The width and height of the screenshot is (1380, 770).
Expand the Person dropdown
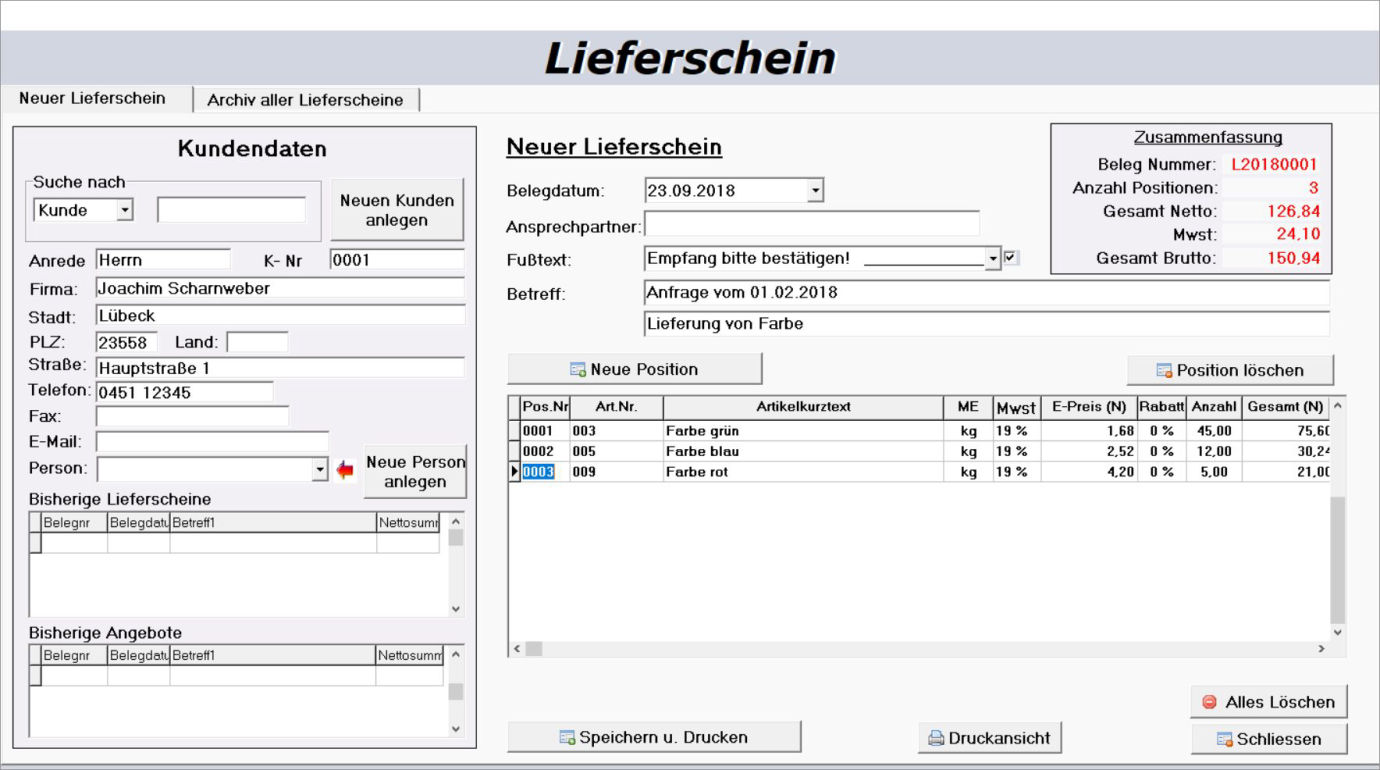(320, 470)
